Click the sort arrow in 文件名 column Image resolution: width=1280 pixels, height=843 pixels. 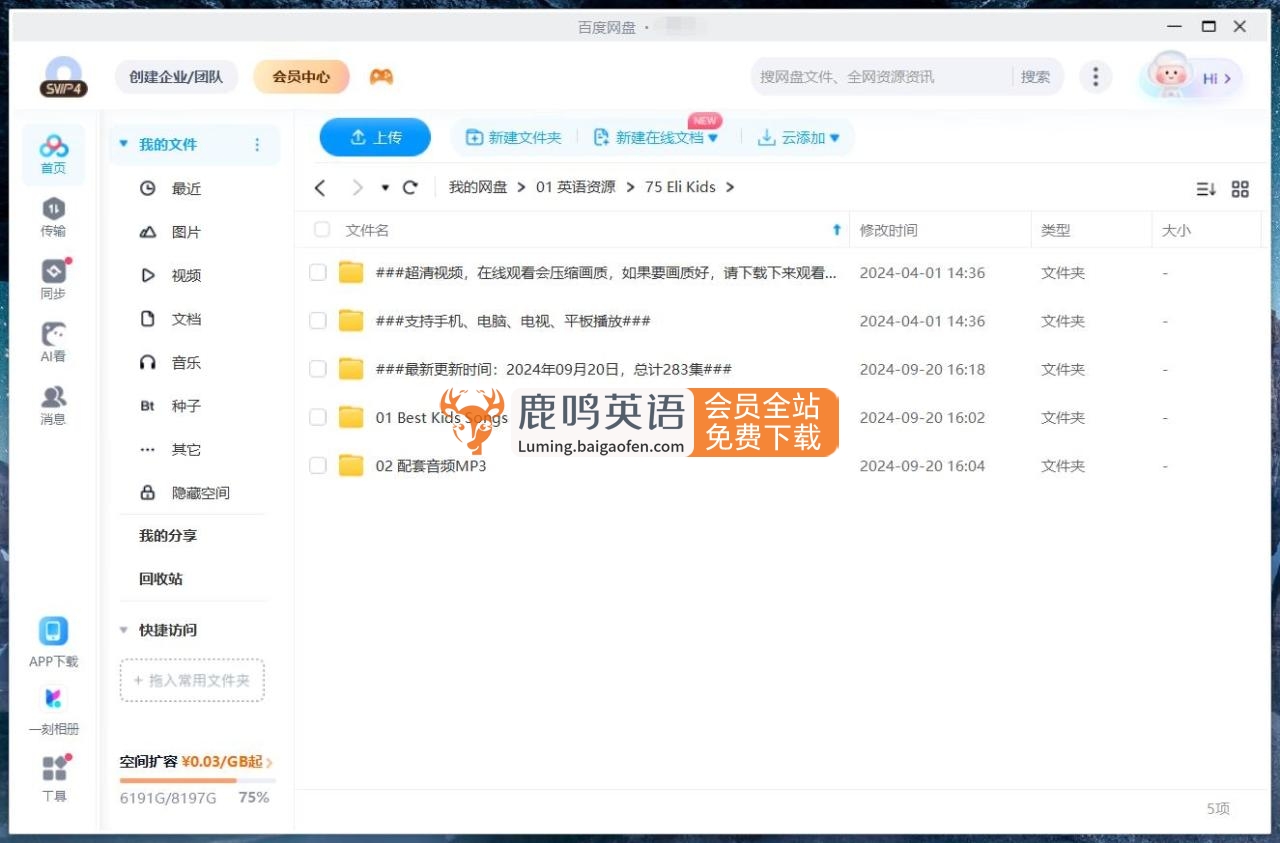point(837,230)
